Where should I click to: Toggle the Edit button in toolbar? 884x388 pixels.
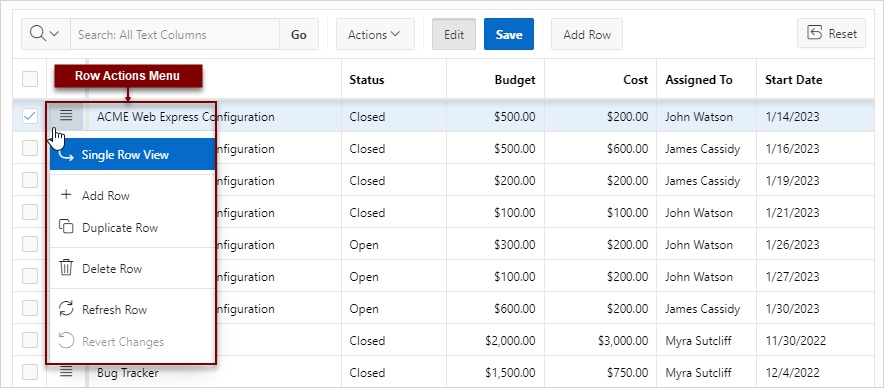(x=454, y=34)
